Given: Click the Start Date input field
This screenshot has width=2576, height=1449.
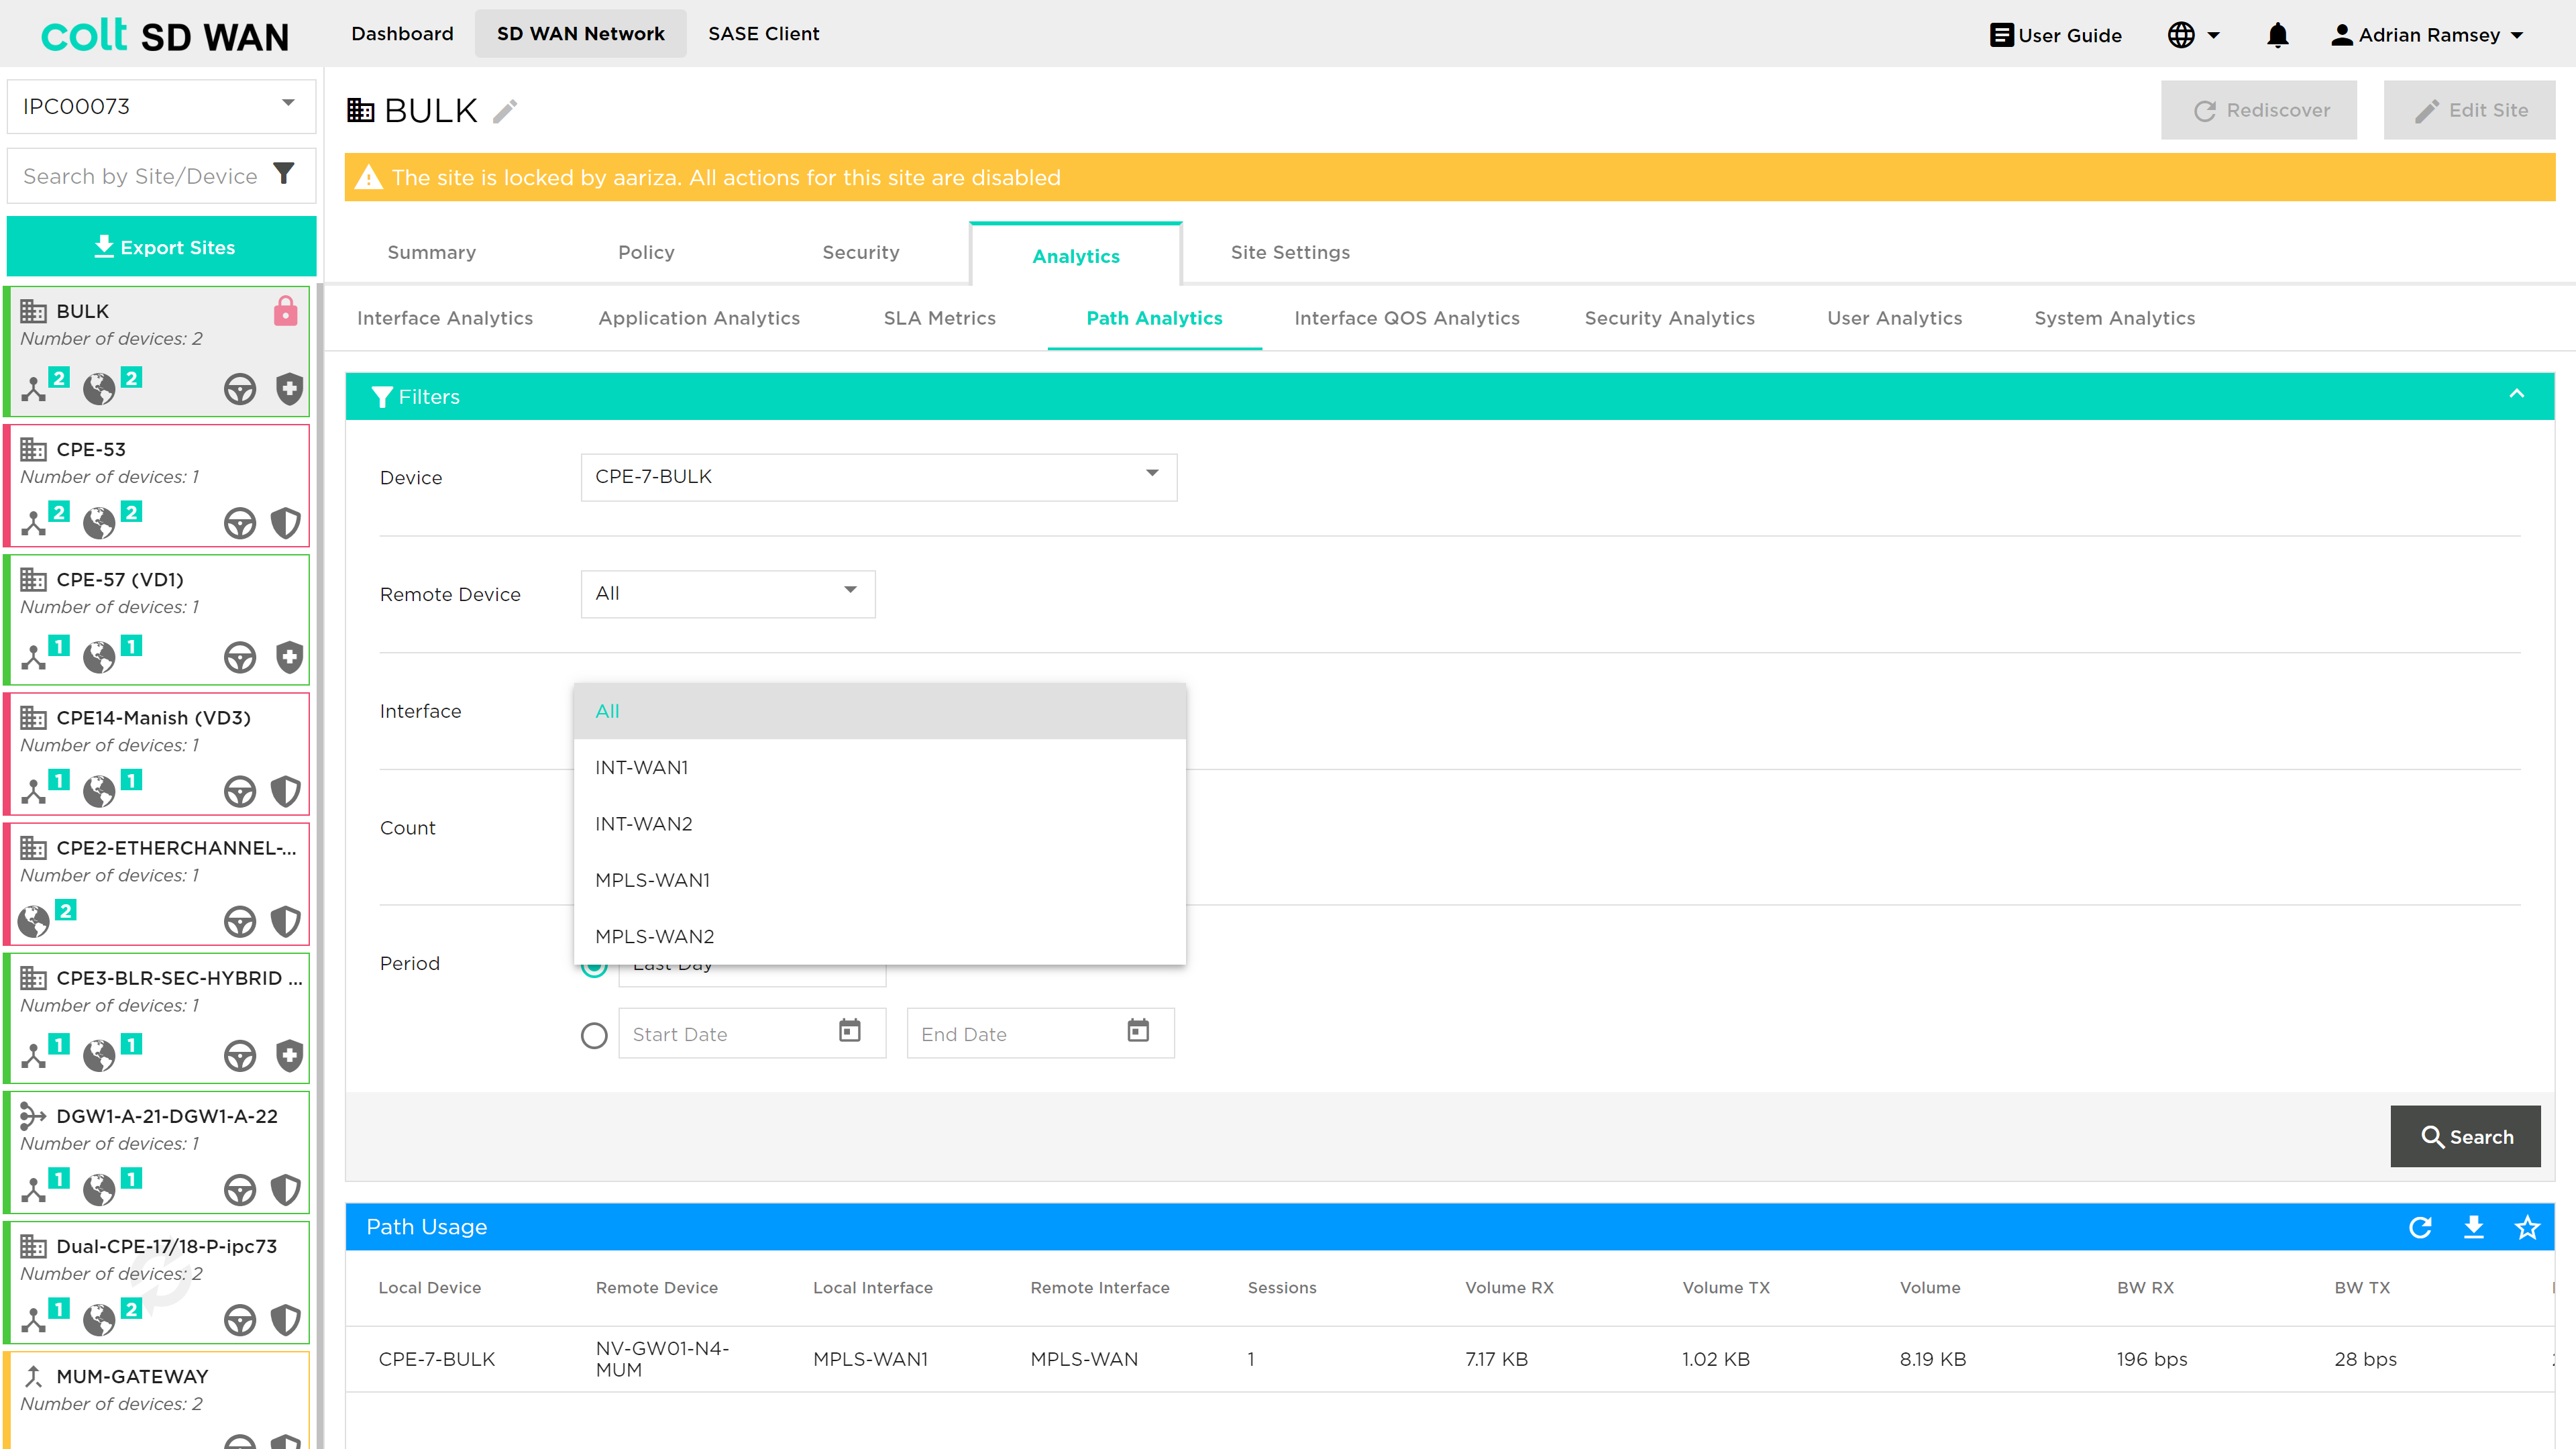Looking at the screenshot, I should (752, 1033).
